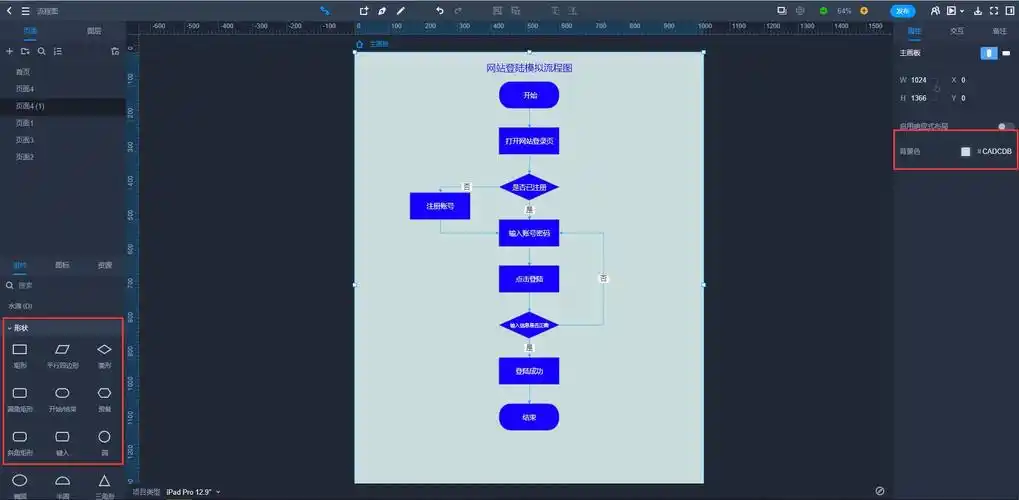Collapse the right properties panel
This screenshot has height=500, width=1019.
point(1009,10)
